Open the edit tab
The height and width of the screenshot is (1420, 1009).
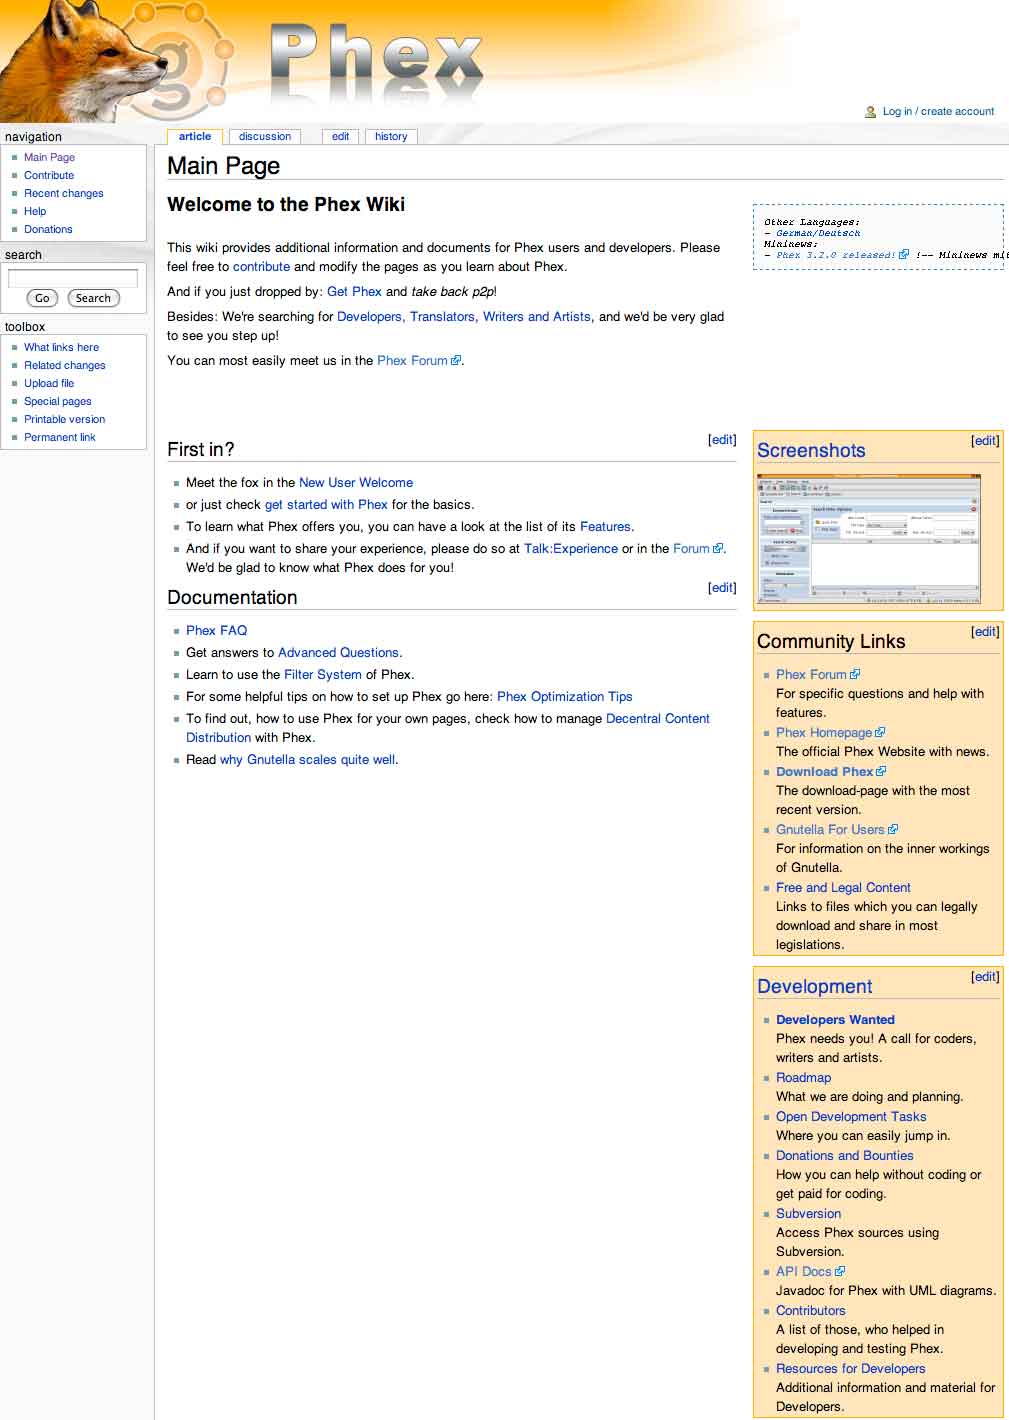(x=341, y=137)
